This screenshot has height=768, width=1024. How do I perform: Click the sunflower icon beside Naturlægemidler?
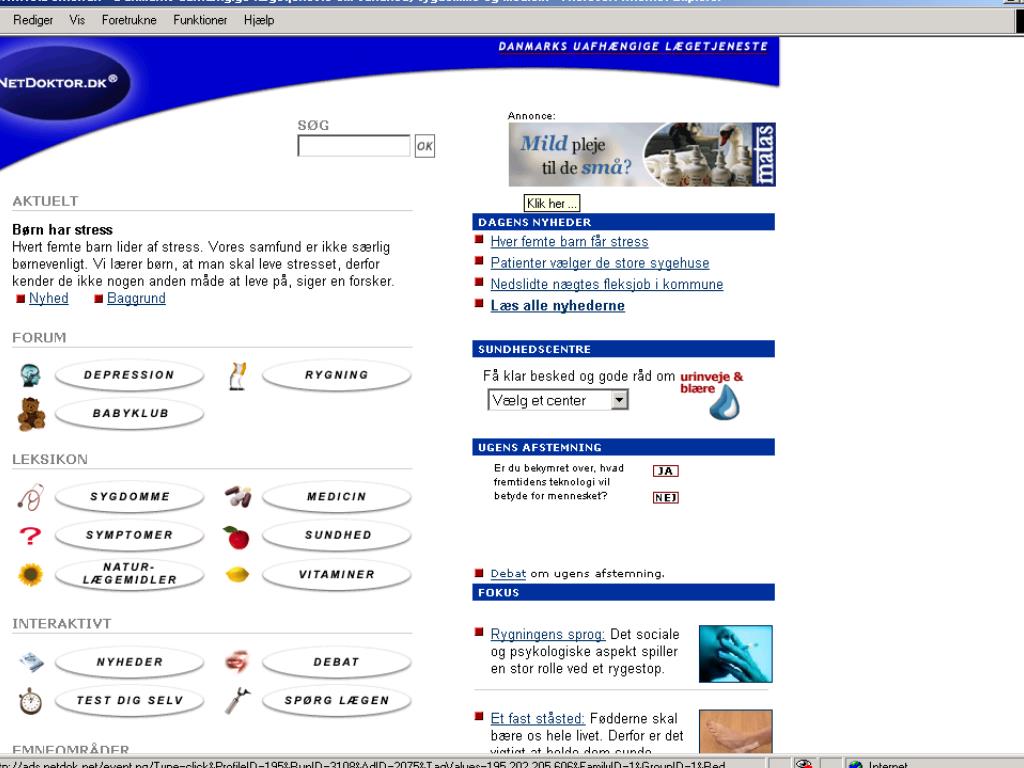(x=30, y=575)
